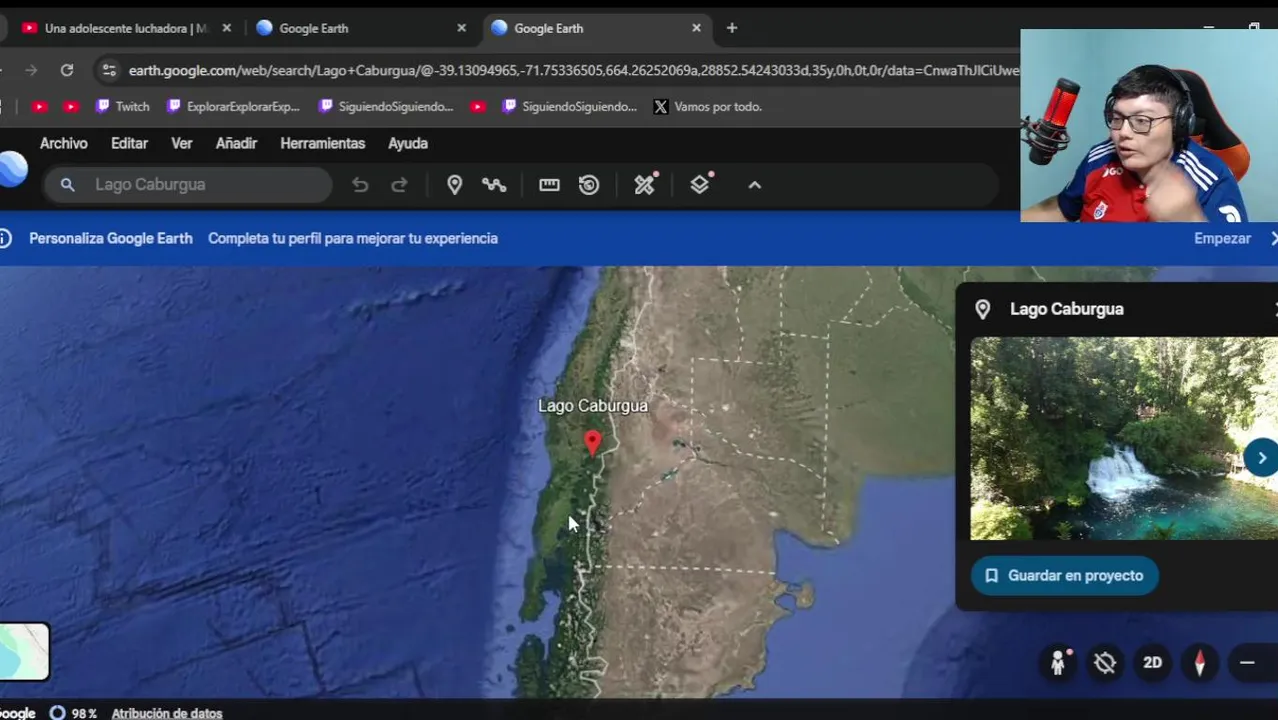Open the historical imagery clock tool
Image resolution: width=1278 pixels, height=720 pixels.
click(x=589, y=185)
